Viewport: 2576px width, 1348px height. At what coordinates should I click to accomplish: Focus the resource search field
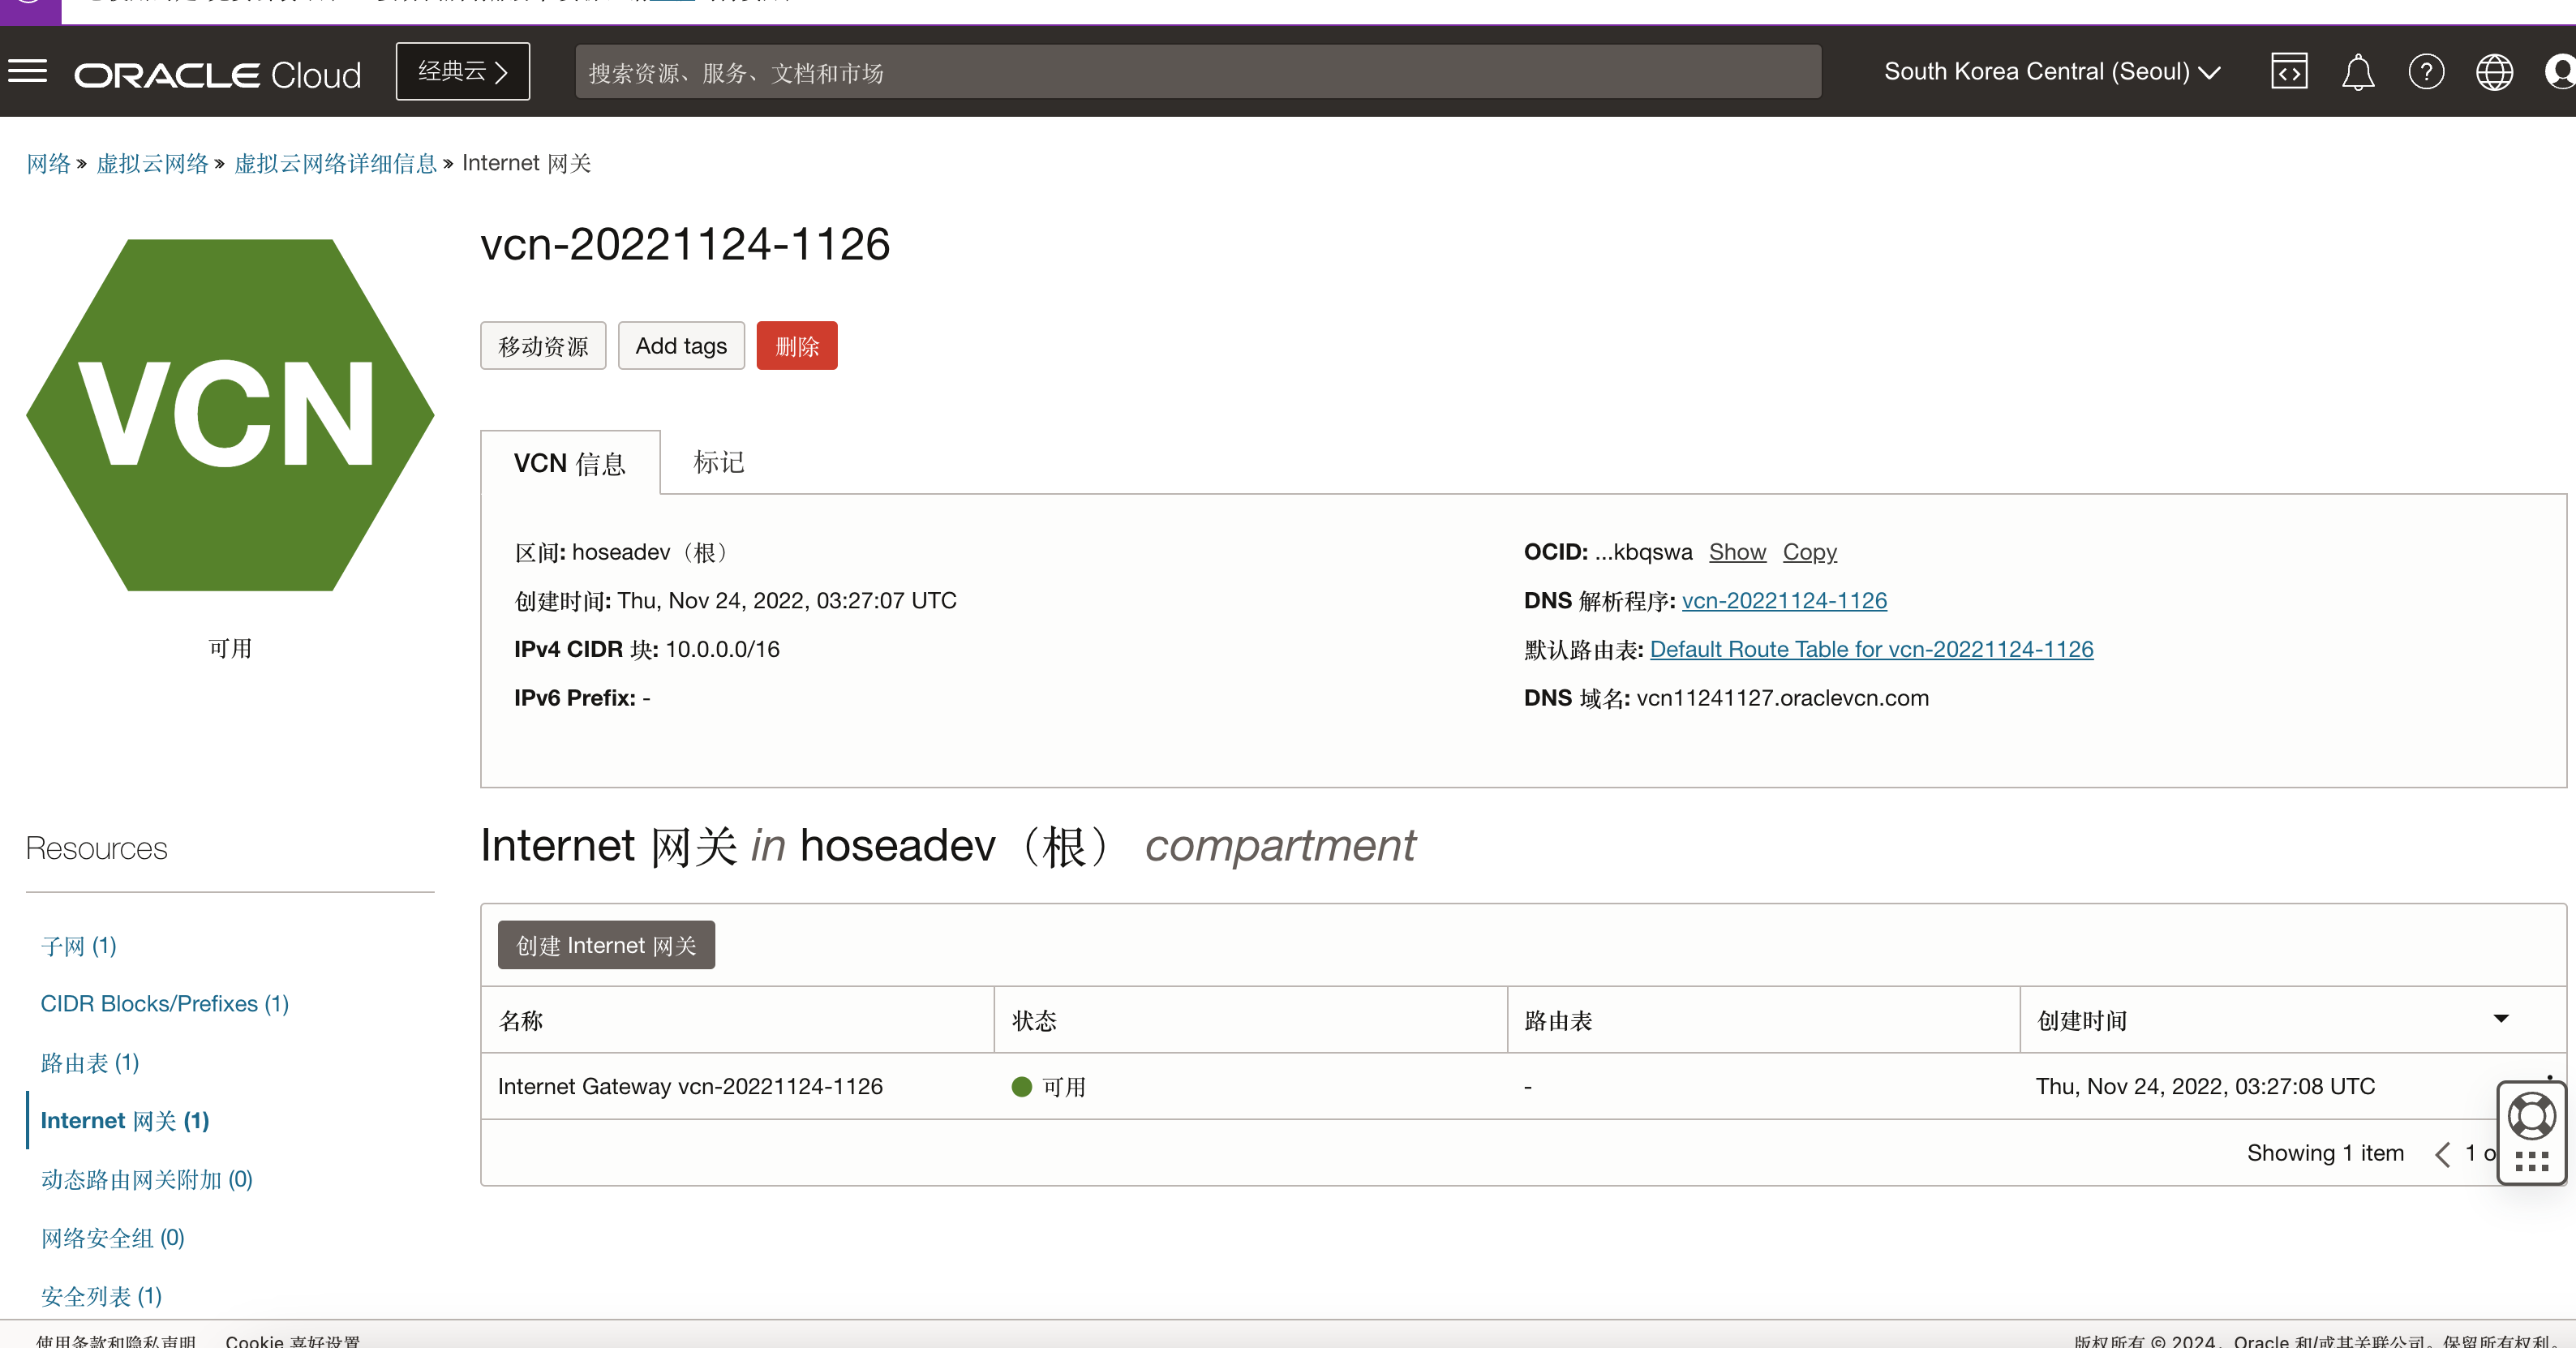coord(1197,72)
